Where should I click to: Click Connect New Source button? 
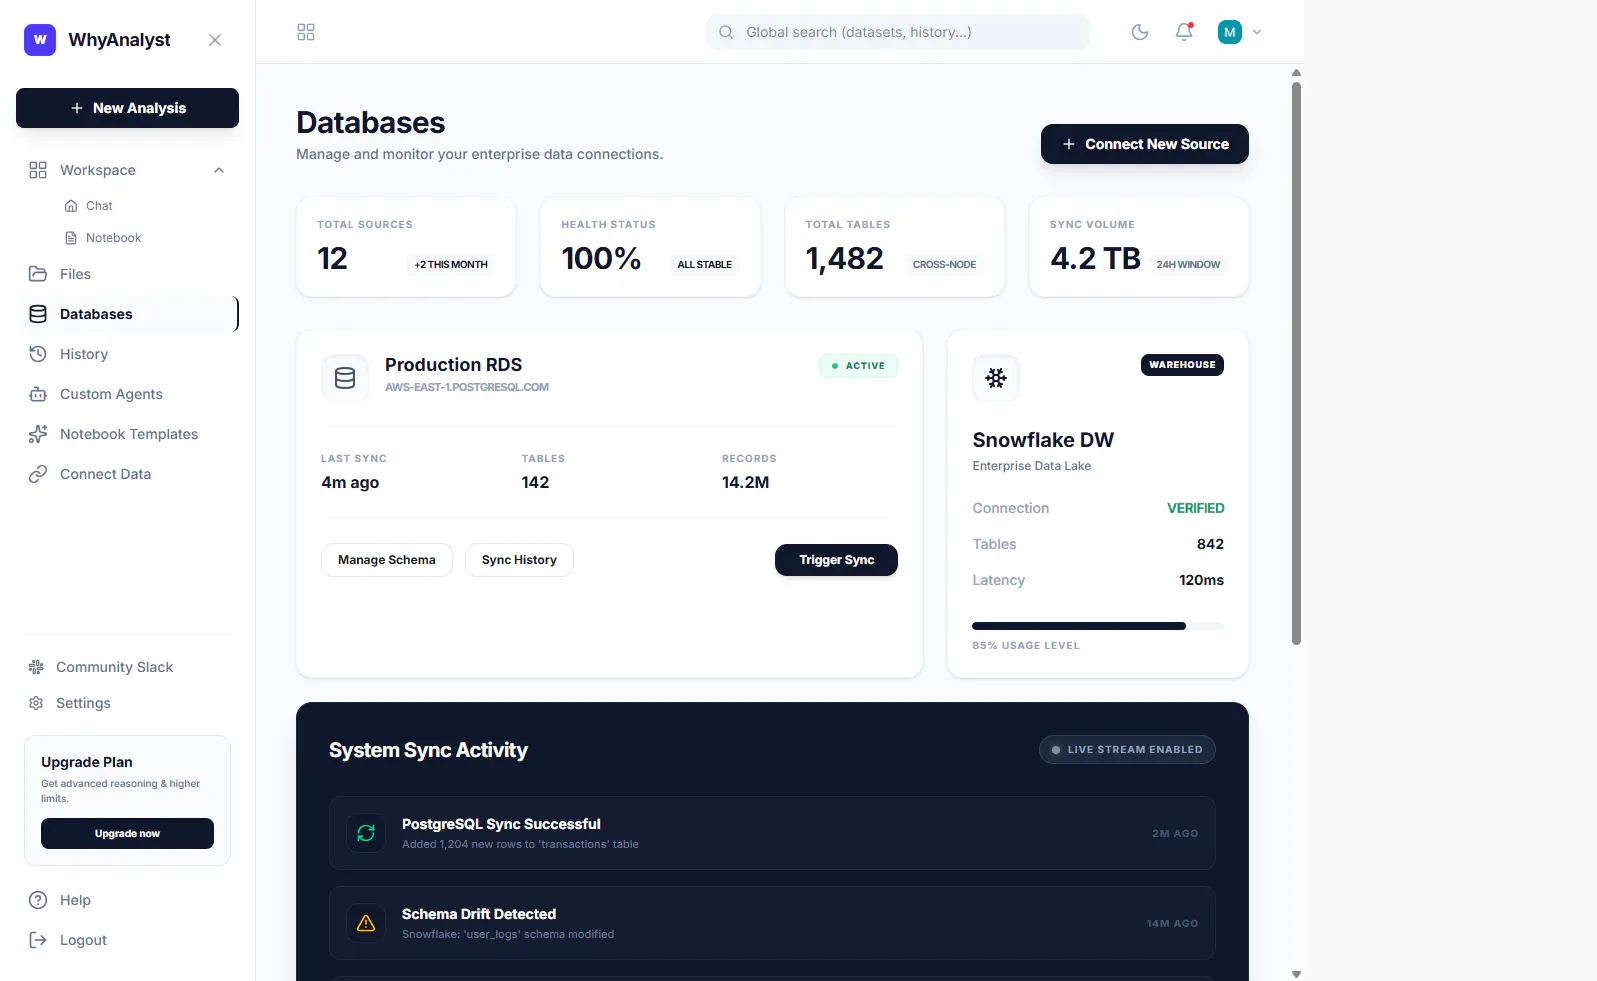pyautogui.click(x=1145, y=144)
